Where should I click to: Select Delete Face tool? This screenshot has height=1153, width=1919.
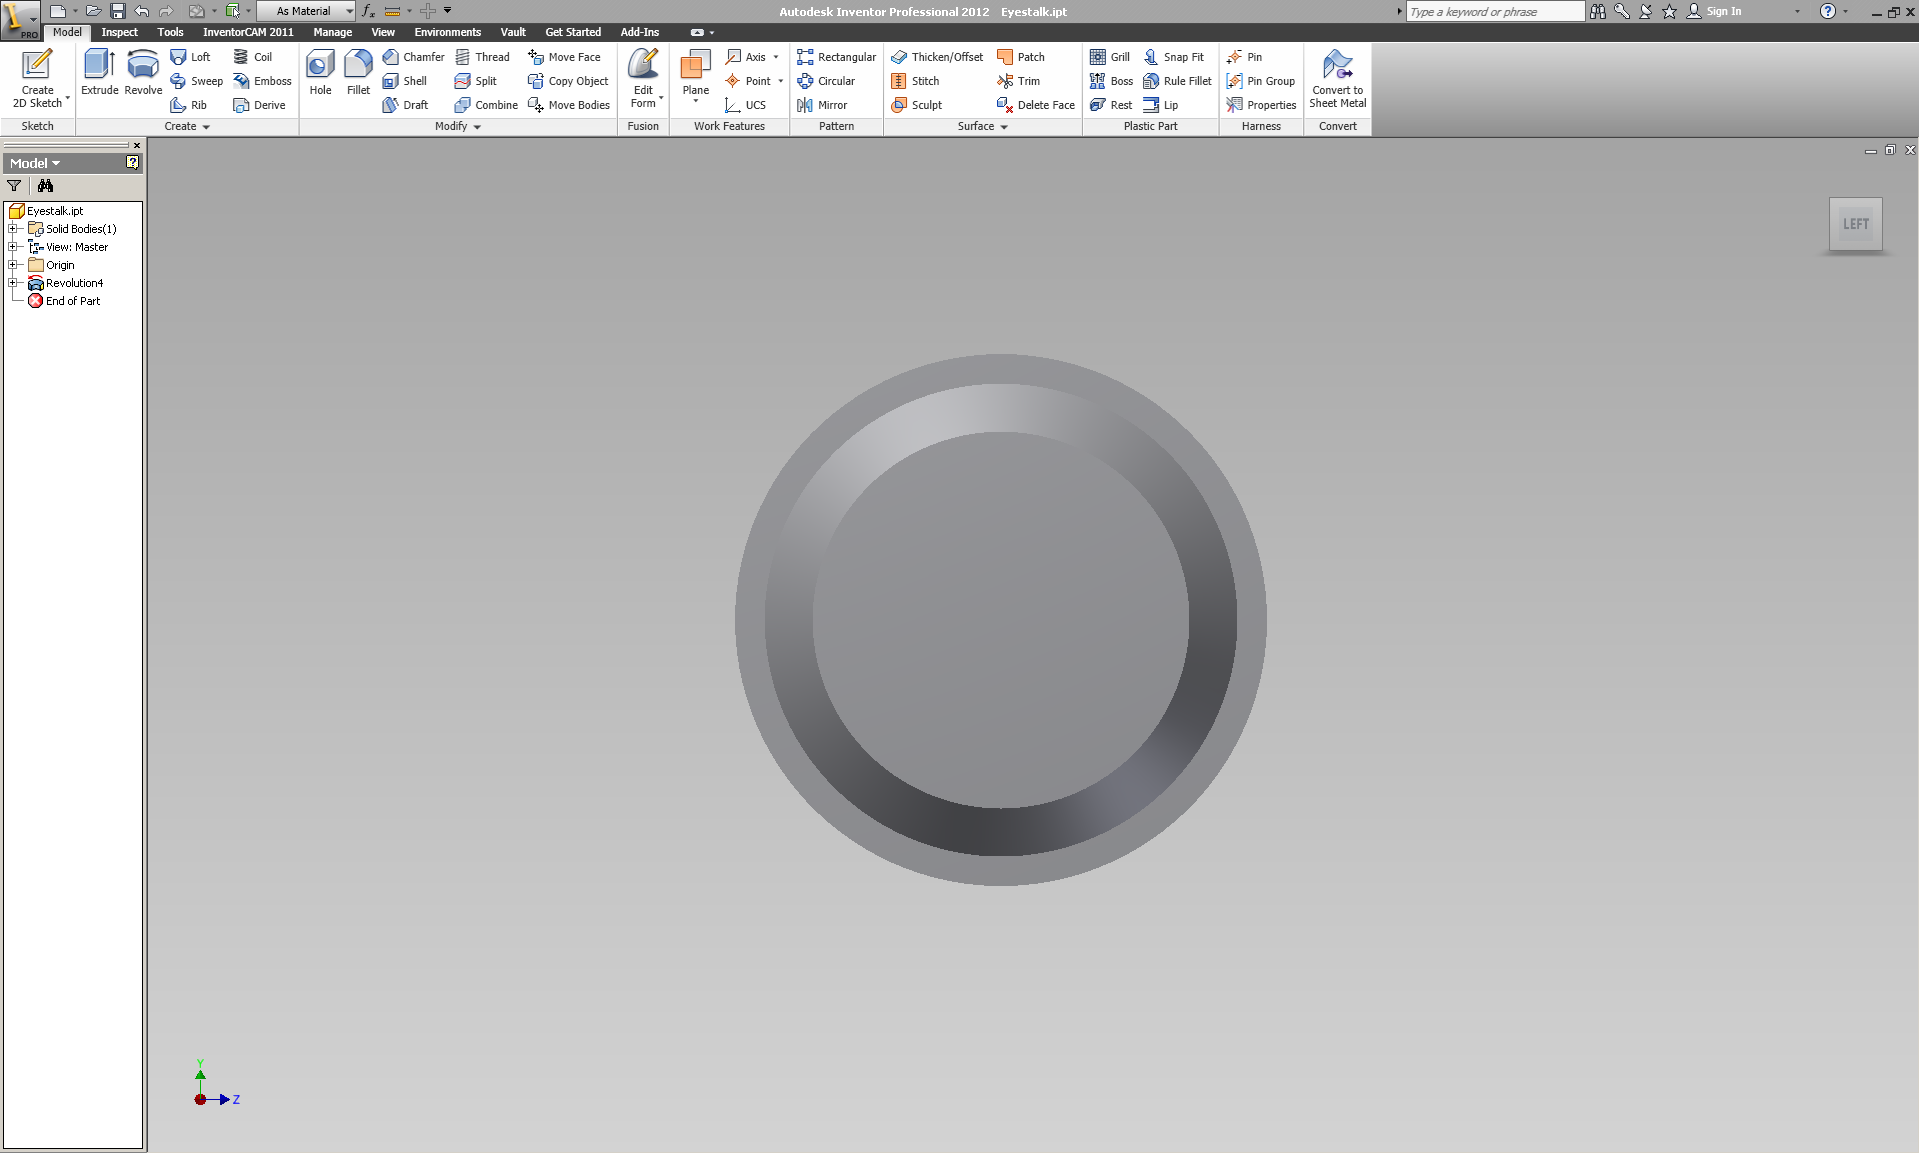pyautogui.click(x=1036, y=105)
